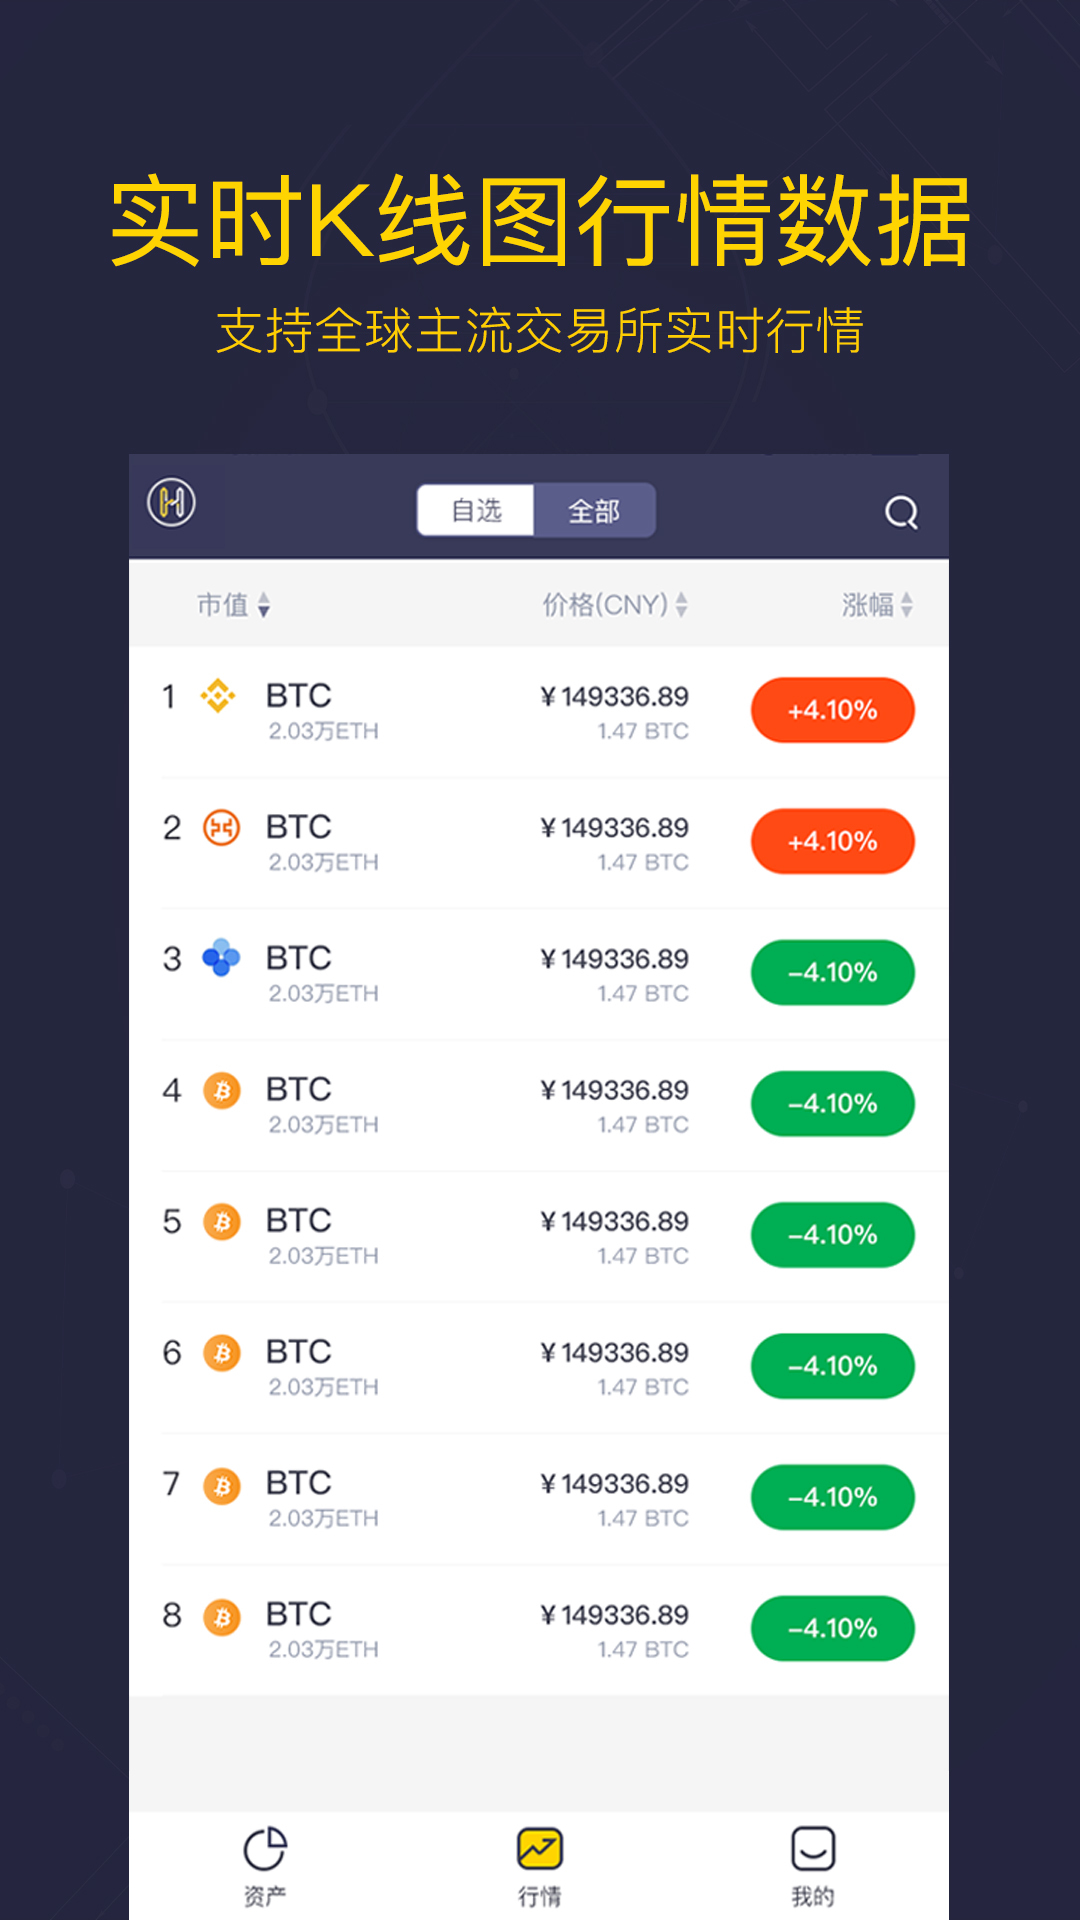Screen dimensions: 1080x1920
Task: Click the blue OKEx icon in row 3
Action: (x=221, y=958)
